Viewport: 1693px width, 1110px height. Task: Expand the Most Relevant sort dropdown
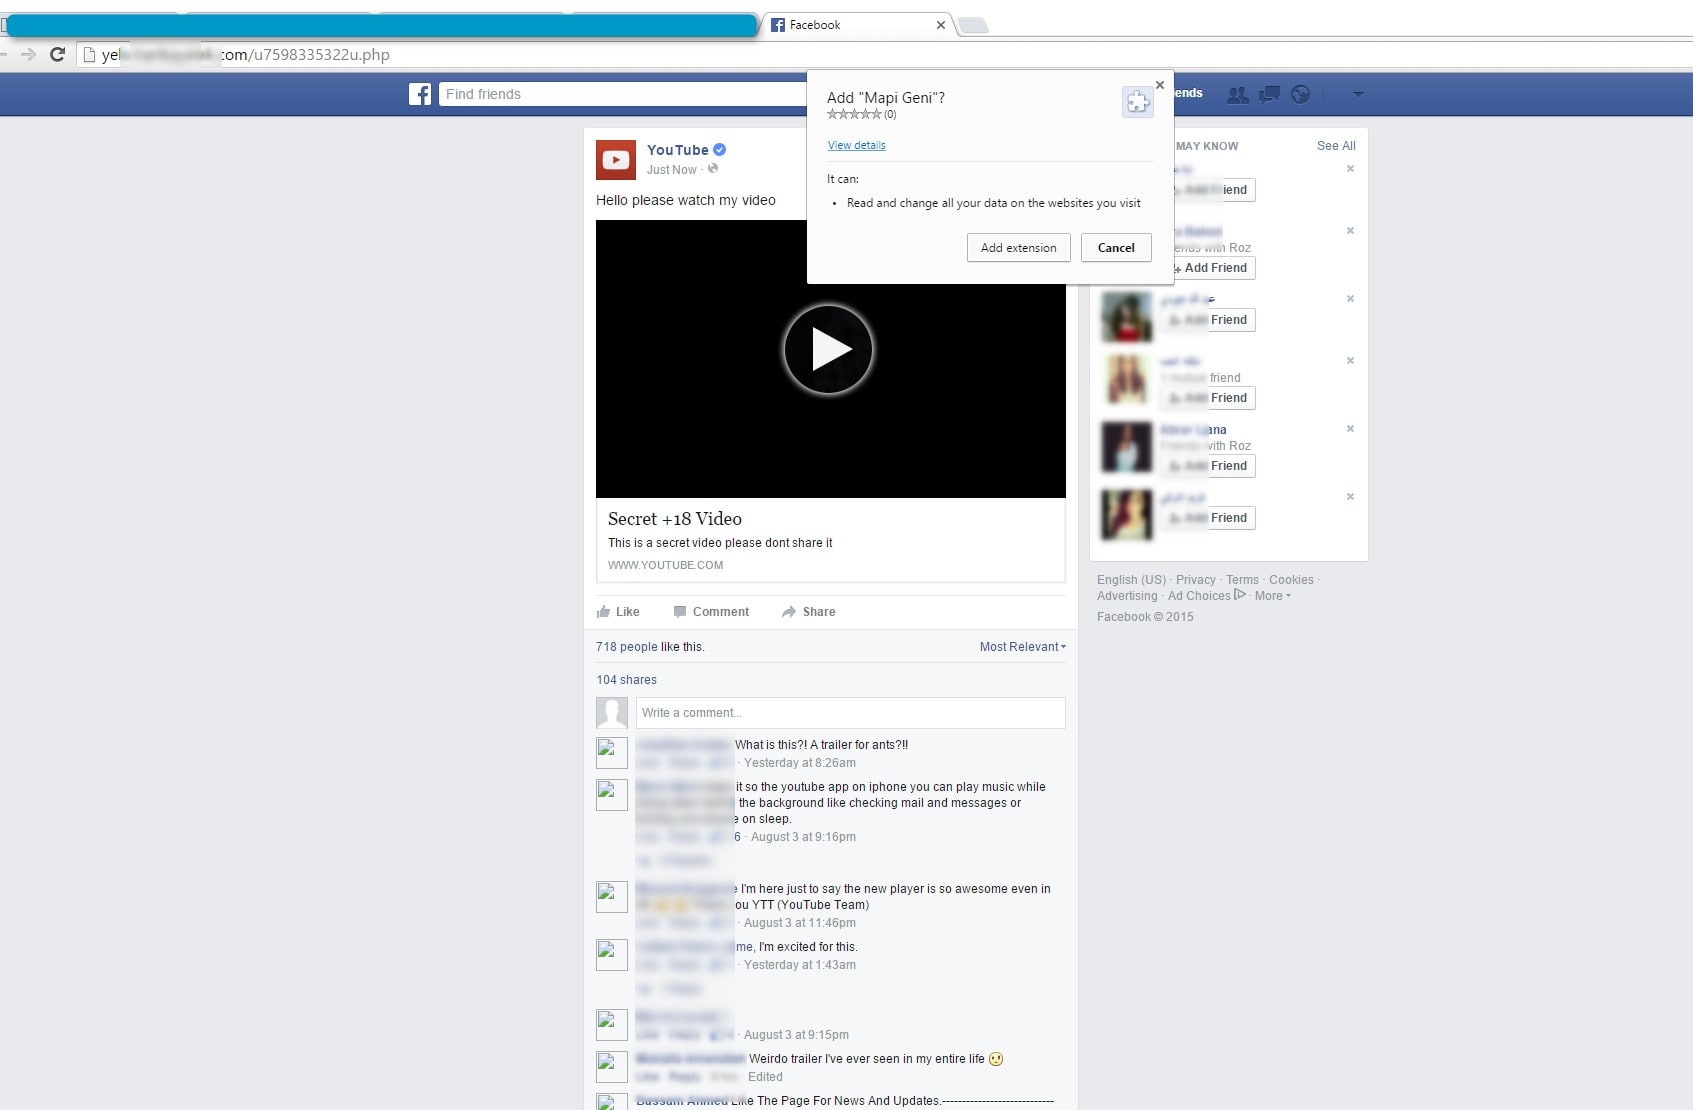pos(1023,647)
